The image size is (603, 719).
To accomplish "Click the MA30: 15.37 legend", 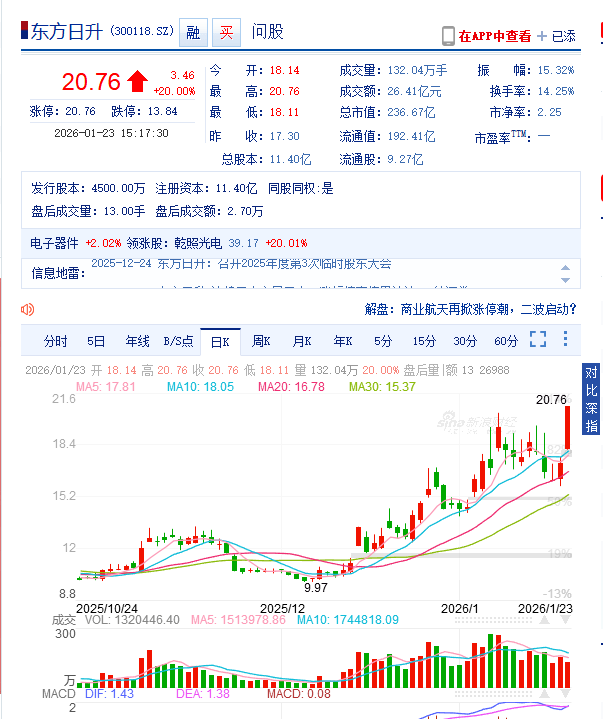I will pyautogui.click(x=382, y=387).
